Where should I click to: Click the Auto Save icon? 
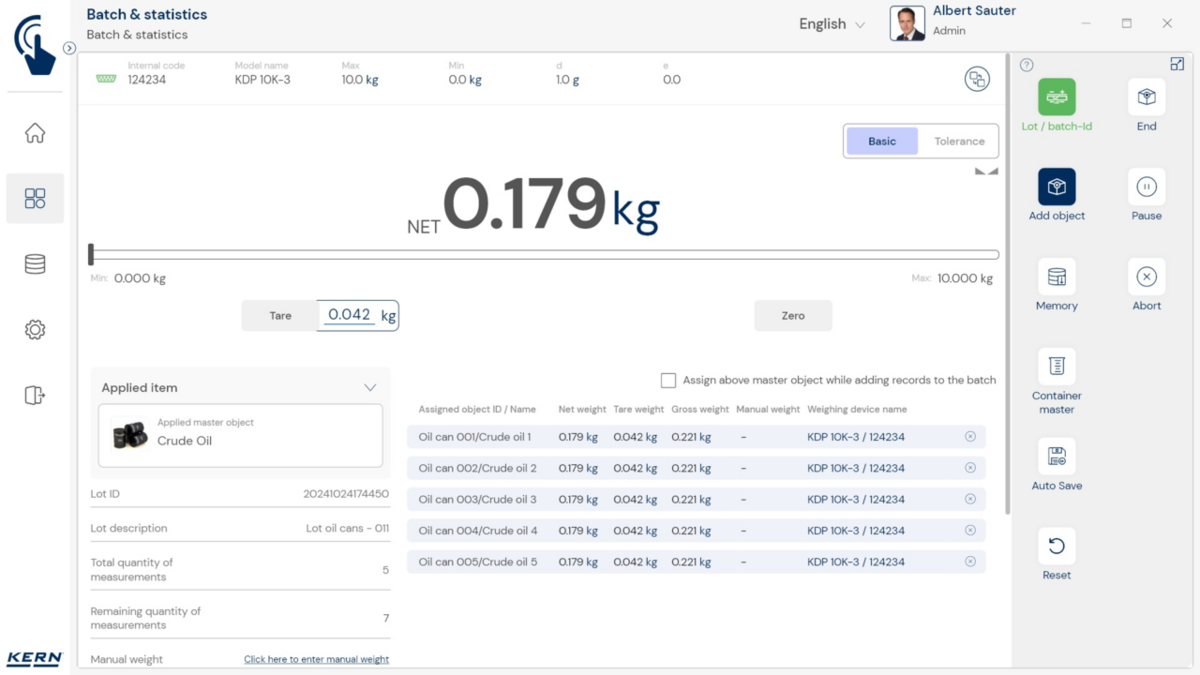(1056, 457)
